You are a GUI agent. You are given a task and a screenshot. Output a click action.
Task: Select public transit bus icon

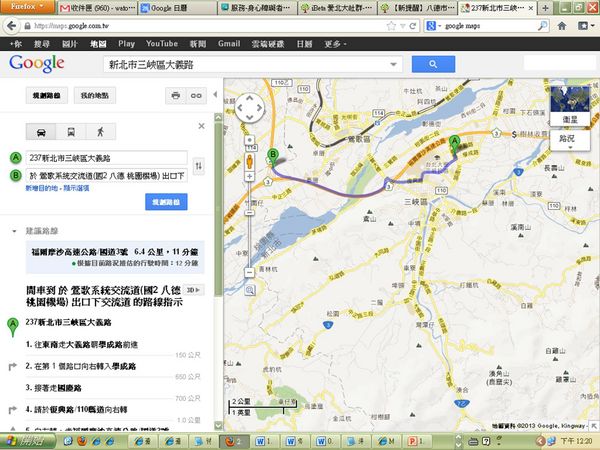point(71,131)
